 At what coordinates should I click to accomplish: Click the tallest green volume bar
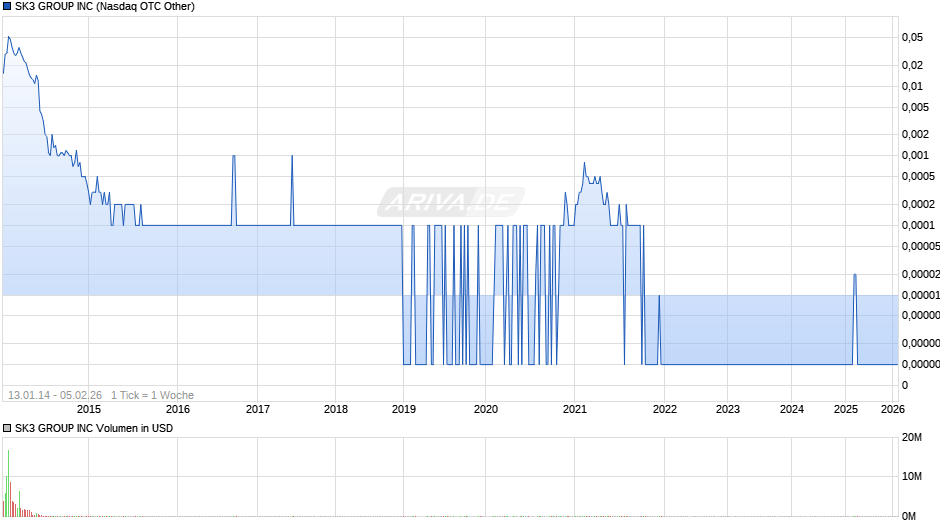[x=8, y=483]
